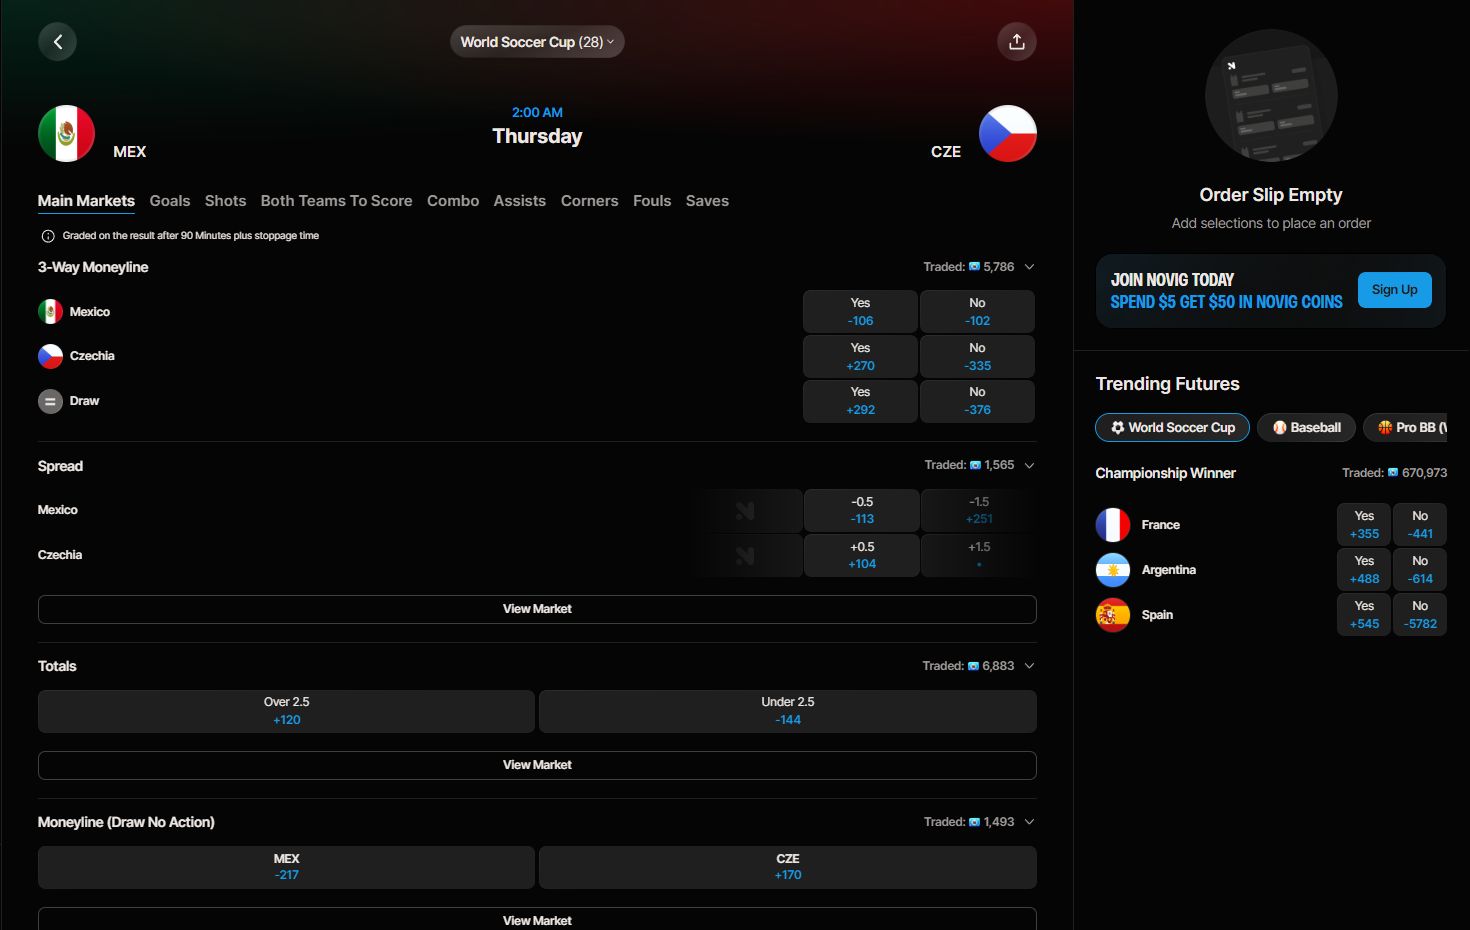
Task: Click View Market under Totals
Action: pyautogui.click(x=537, y=765)
